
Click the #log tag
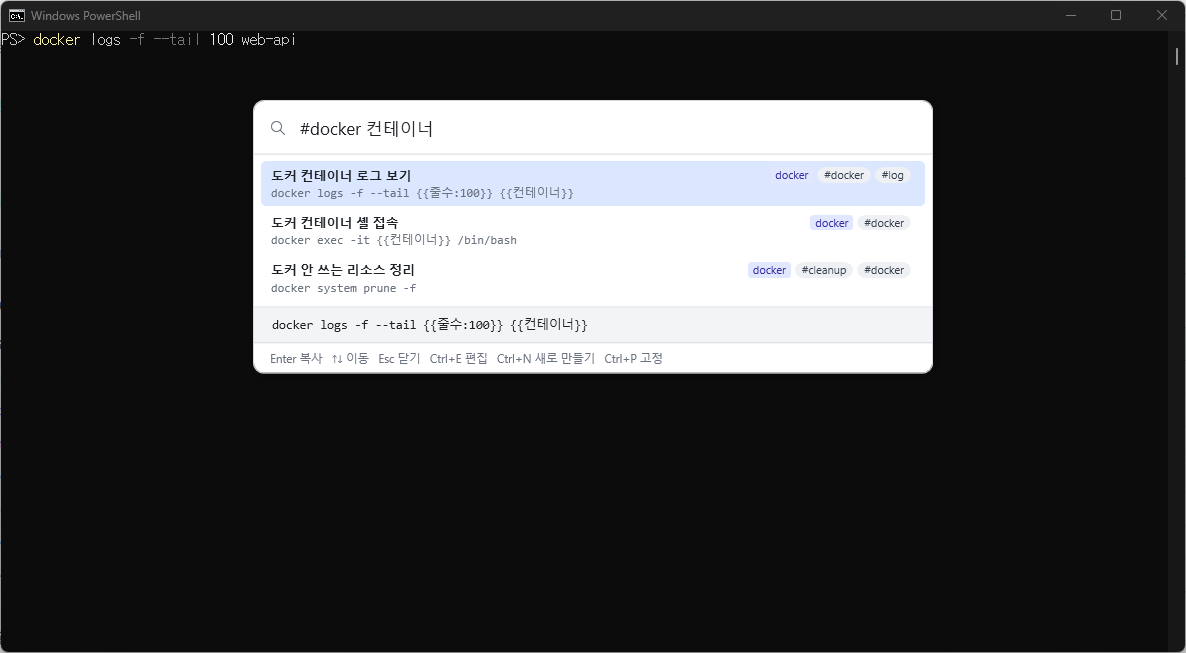click(893, 176)
